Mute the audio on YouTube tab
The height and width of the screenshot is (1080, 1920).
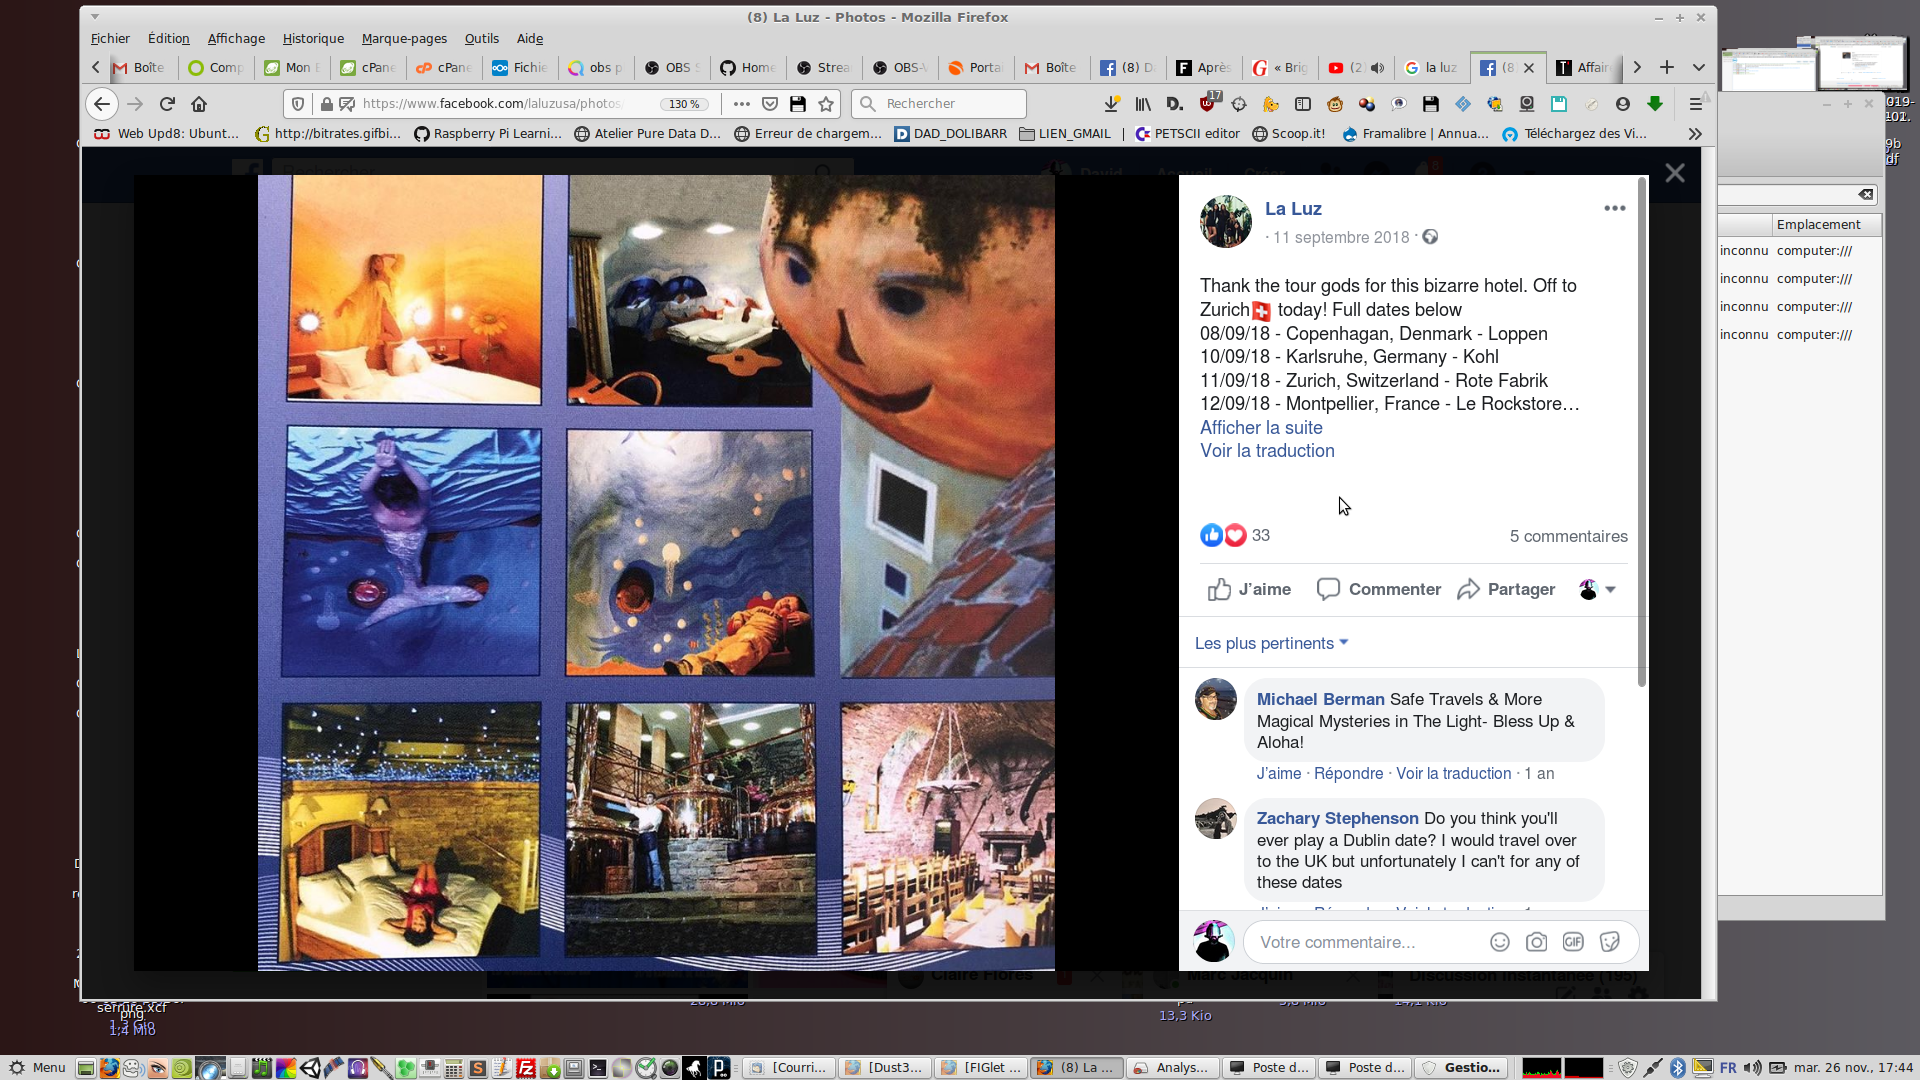[1377, 68]
